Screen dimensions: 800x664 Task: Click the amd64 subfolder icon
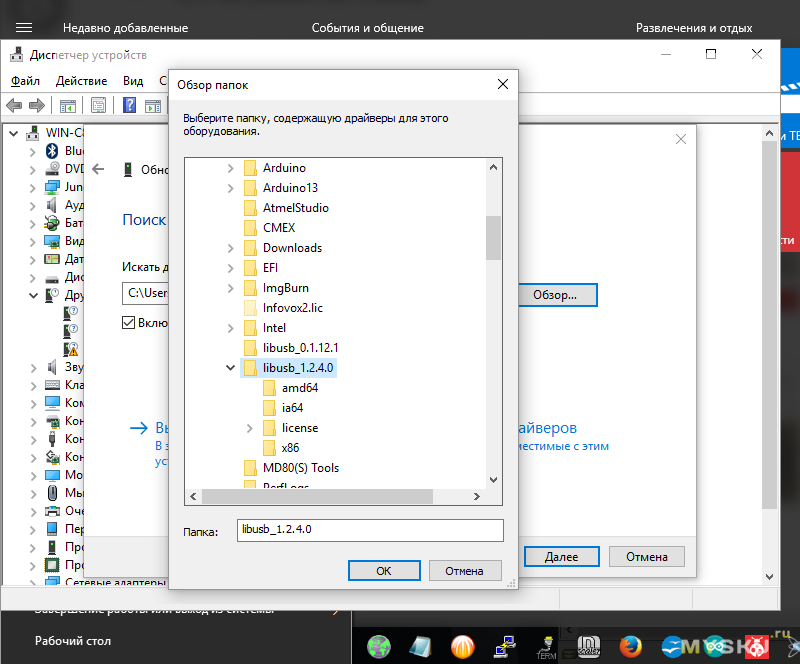269,388
